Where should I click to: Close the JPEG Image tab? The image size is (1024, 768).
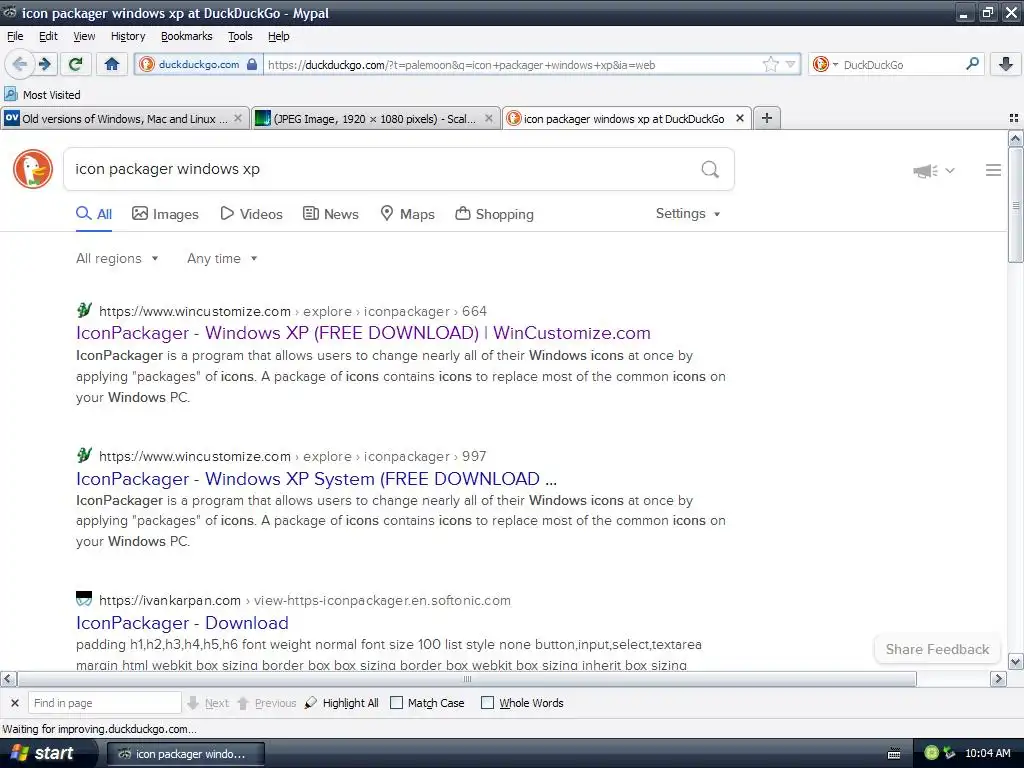click(x=488, y=118)
